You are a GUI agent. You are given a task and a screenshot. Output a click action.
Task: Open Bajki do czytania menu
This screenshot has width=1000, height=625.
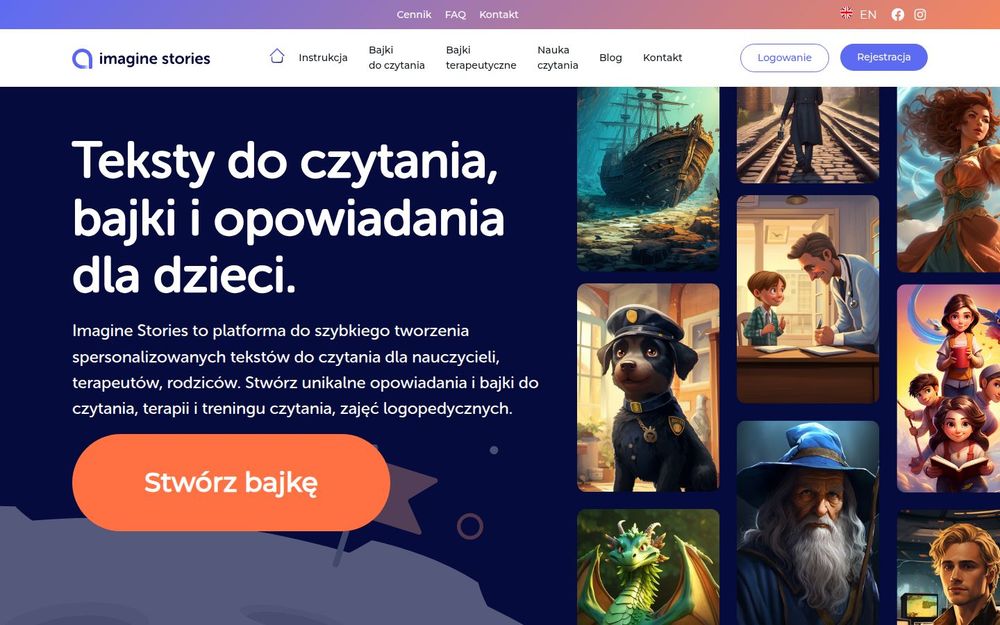click(397, 57)
